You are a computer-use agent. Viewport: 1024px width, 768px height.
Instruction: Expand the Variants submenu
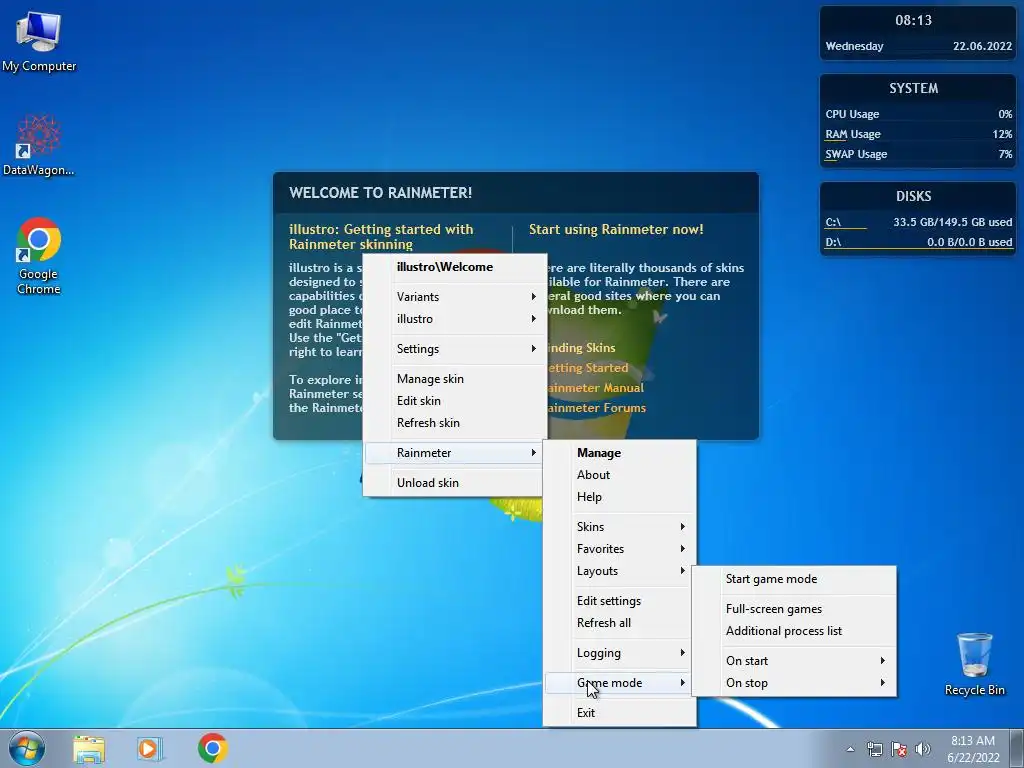coord(455,296)
